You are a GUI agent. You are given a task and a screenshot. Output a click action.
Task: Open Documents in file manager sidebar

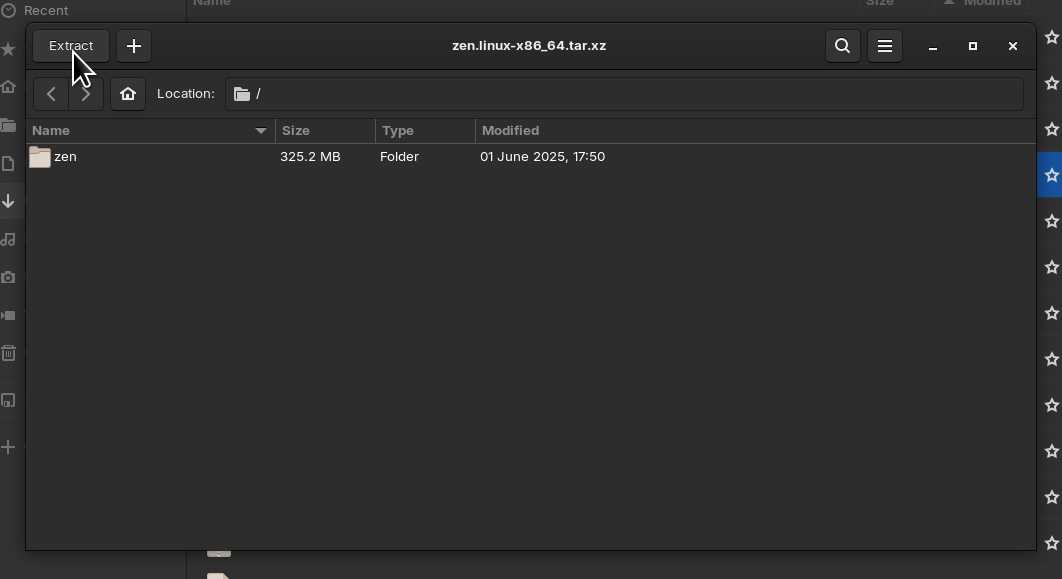[8, 163]
